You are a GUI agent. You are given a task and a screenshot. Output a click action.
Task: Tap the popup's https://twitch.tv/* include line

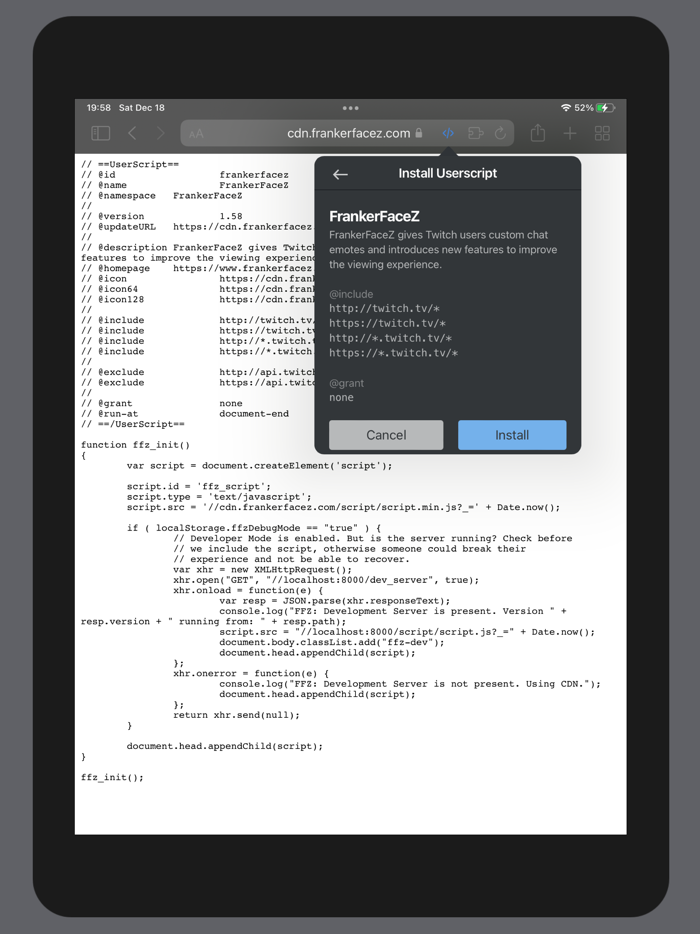click(x=387, y=323)
